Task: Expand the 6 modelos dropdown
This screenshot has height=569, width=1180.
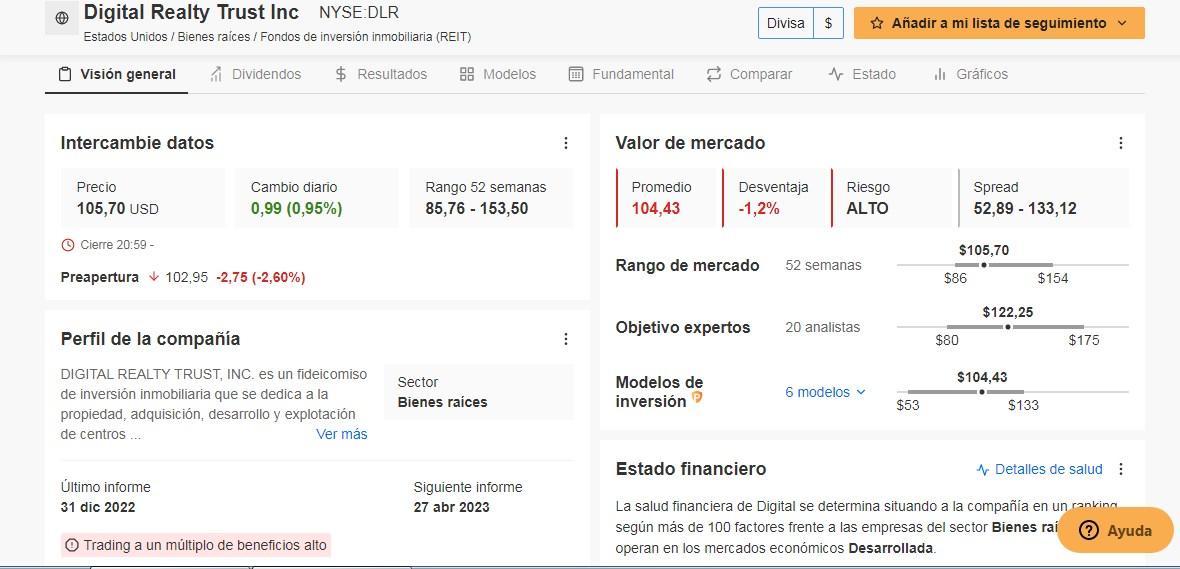Action: click(x=826, y=392)
